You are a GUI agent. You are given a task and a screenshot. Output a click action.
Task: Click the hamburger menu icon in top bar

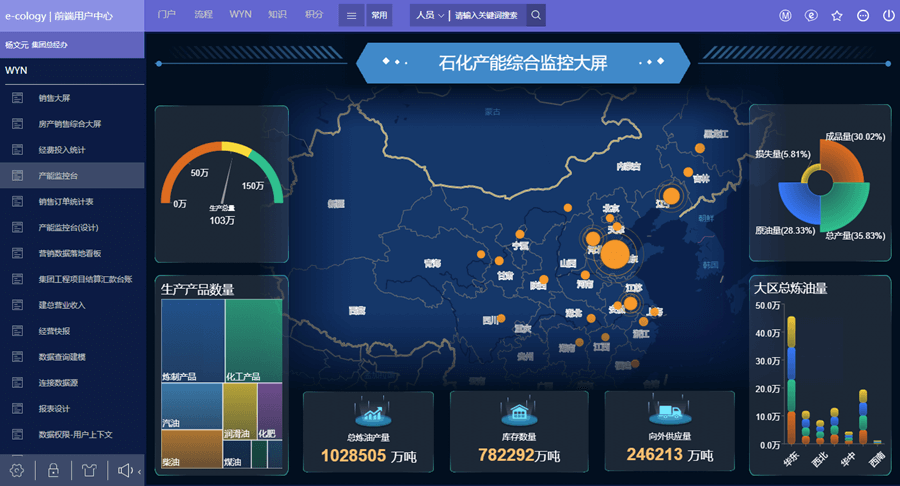click(x=351, y=16)
